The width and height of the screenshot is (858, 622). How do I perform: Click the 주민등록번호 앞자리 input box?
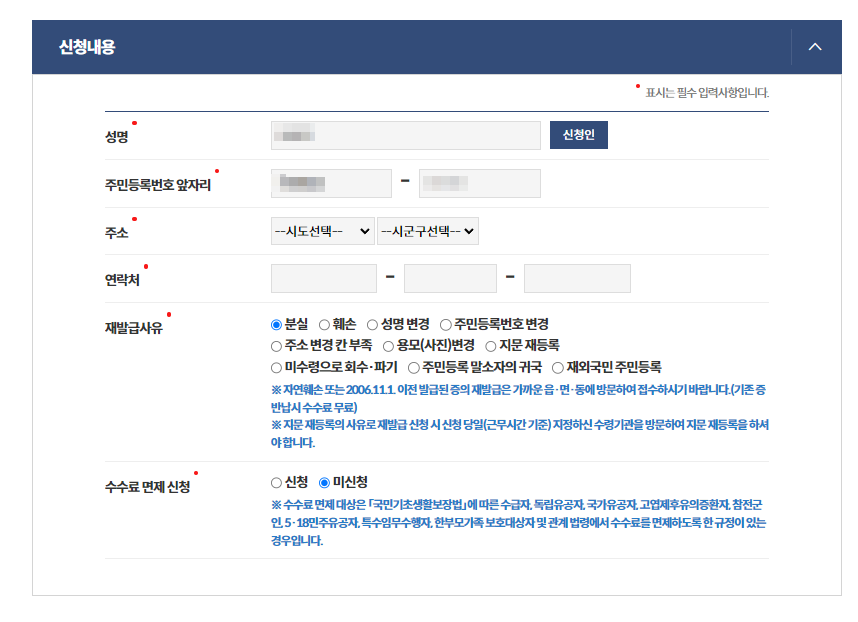click(331, 183)
